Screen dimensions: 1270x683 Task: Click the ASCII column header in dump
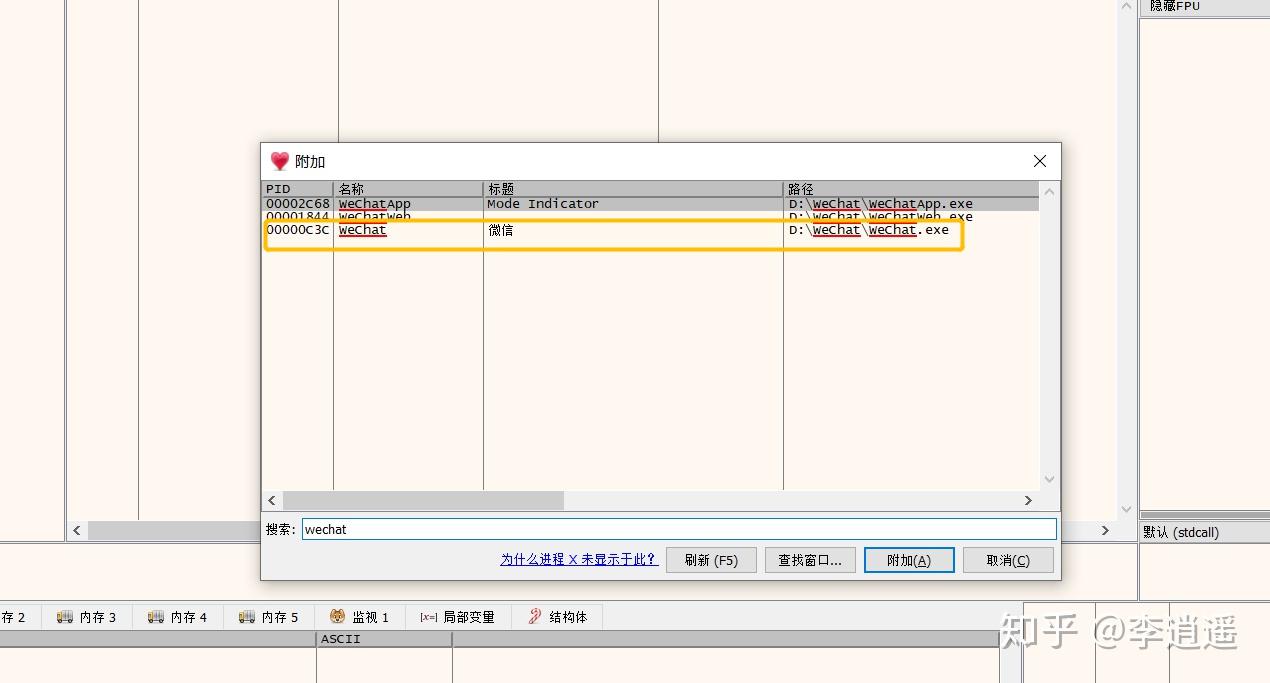coord(384,639)
